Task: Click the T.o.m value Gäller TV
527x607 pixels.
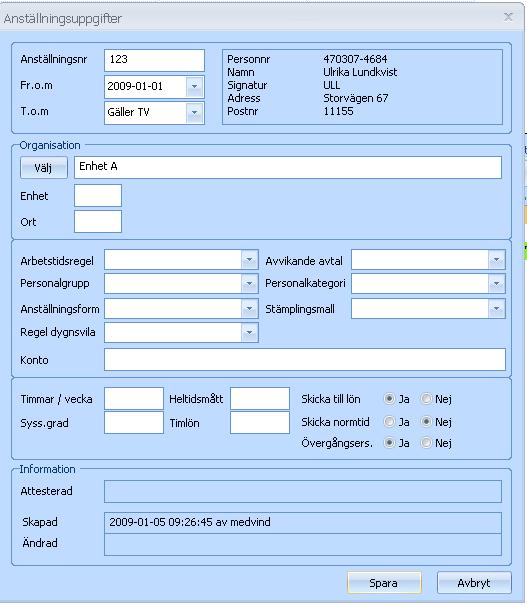Action: click(128, 112)
